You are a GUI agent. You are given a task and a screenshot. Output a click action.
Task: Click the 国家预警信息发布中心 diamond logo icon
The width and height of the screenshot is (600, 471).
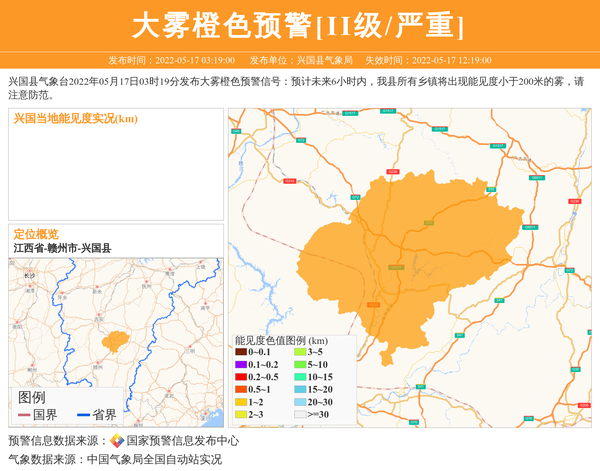pyautogui.click(x=117, y=440)
